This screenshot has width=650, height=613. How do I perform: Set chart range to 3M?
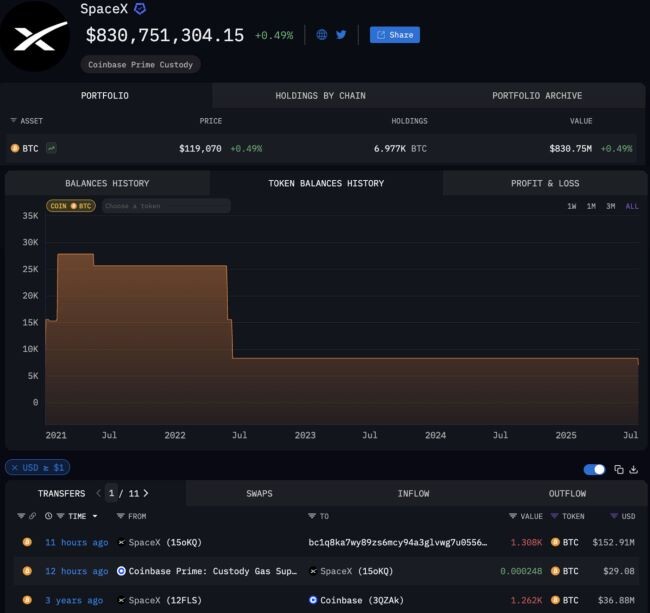point(611,206)
